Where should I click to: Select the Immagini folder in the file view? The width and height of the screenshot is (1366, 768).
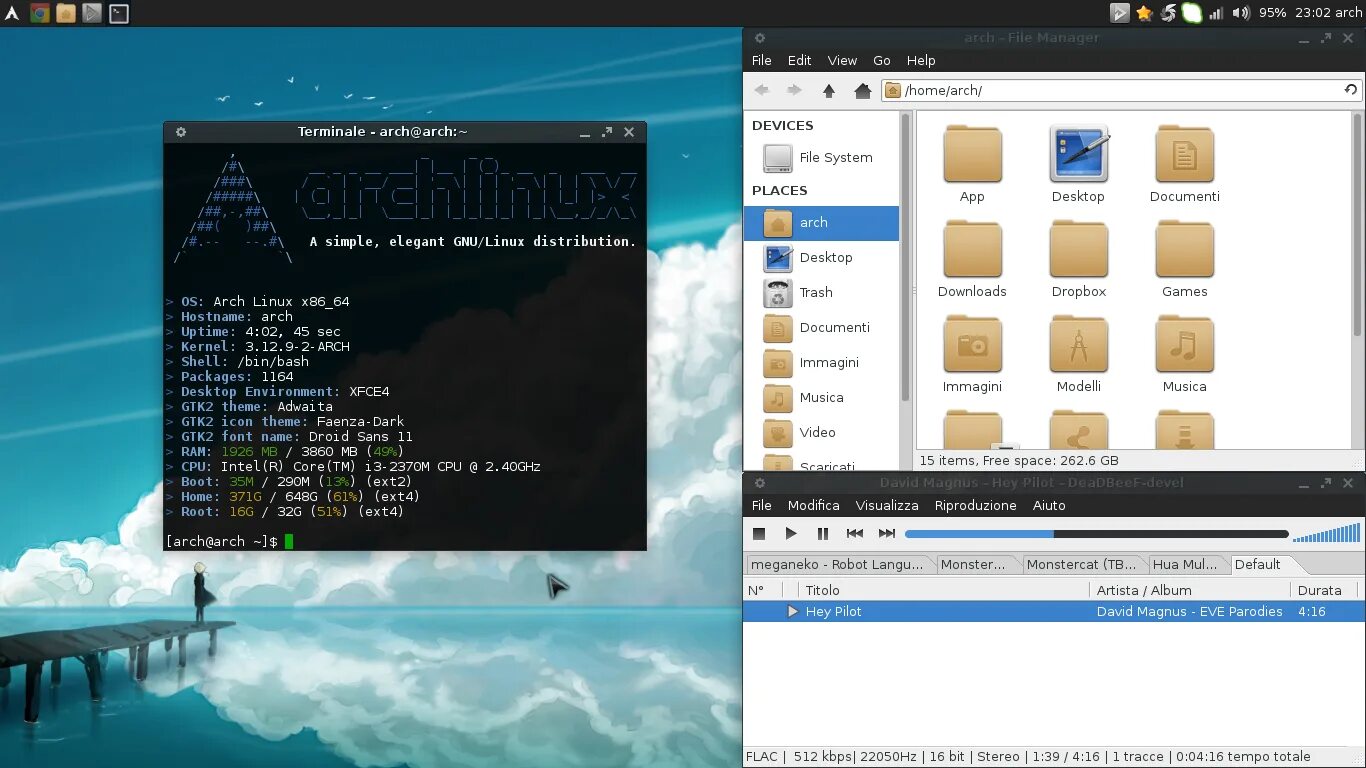[972, 355]
